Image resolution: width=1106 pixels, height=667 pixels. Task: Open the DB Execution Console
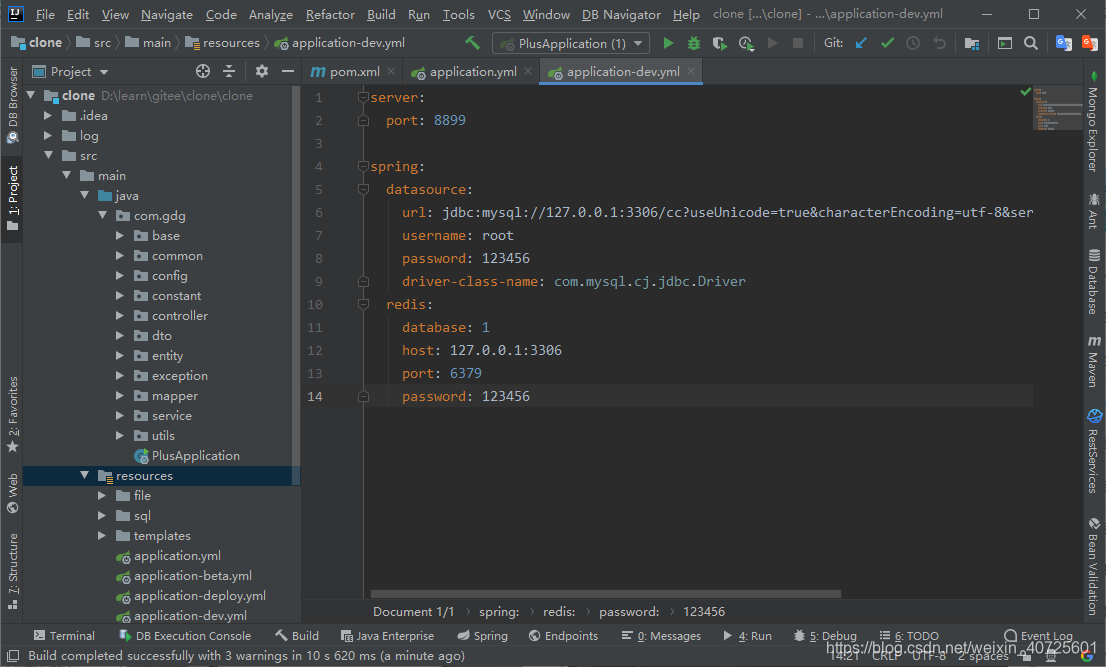(185, 636)
